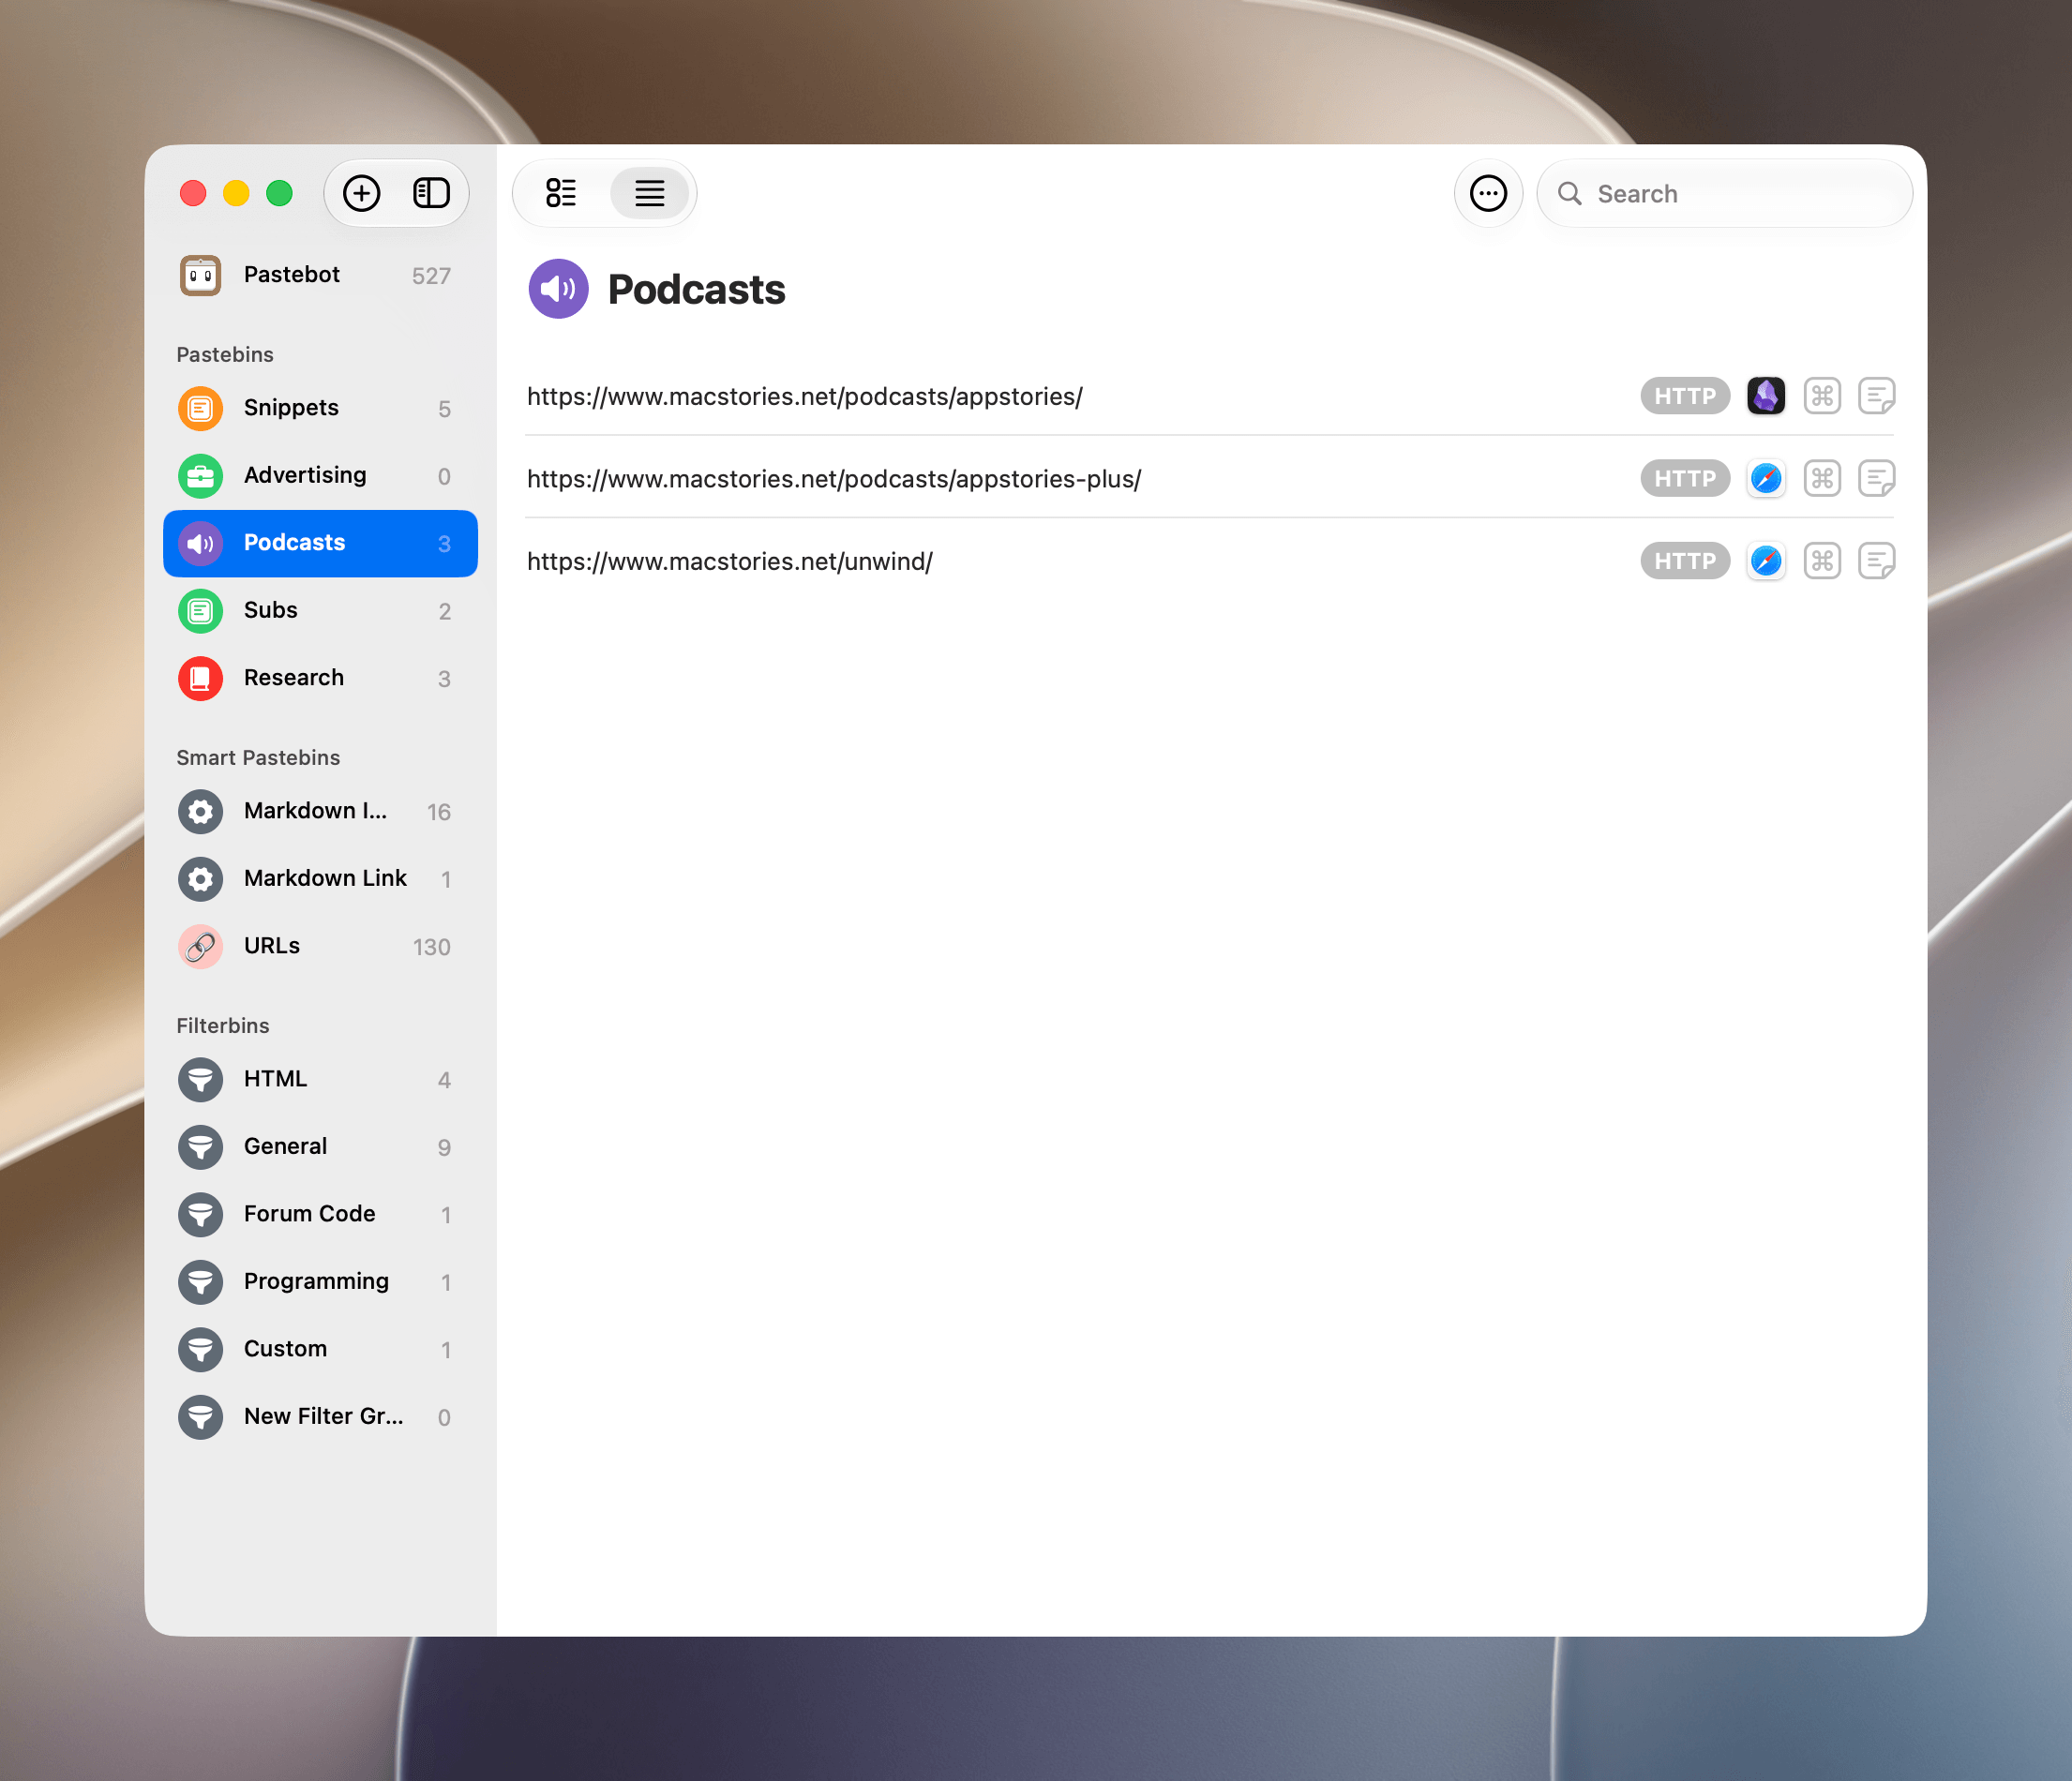Click the funnel icon beside New Filter Gr...
This screenshot has height=1781, width=2072.
tap(200, 1417)
